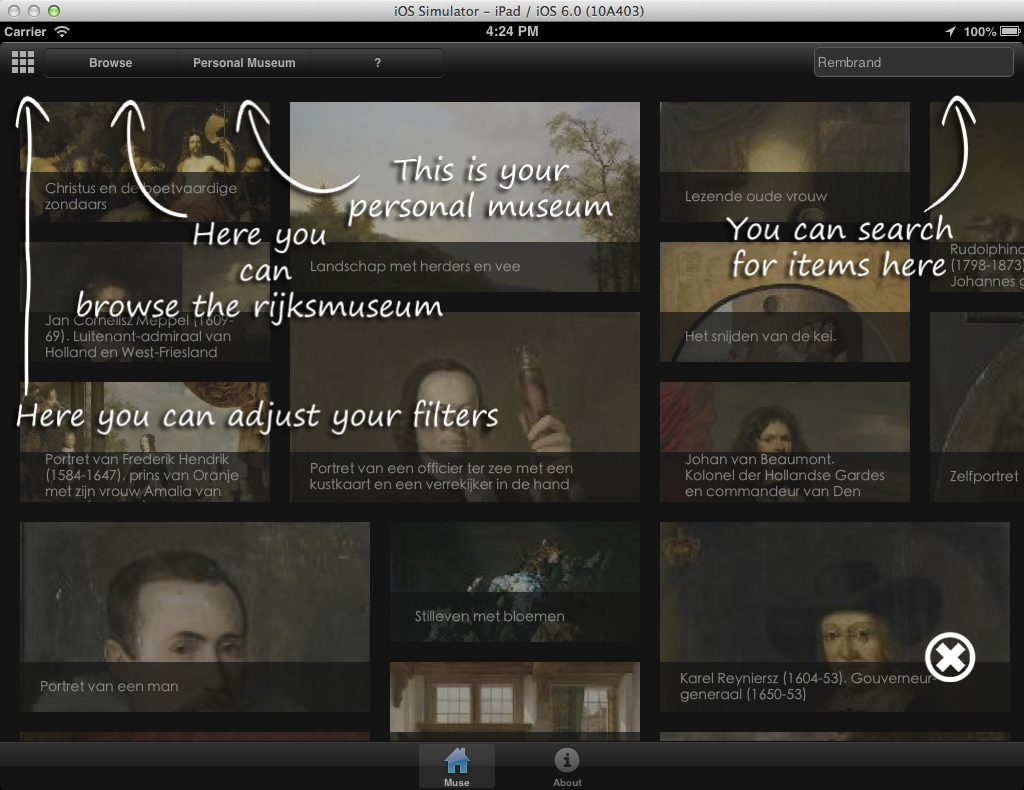1024x790 pixels.
Task: Click the location services arrow icon
Action: tap(950, 31)
